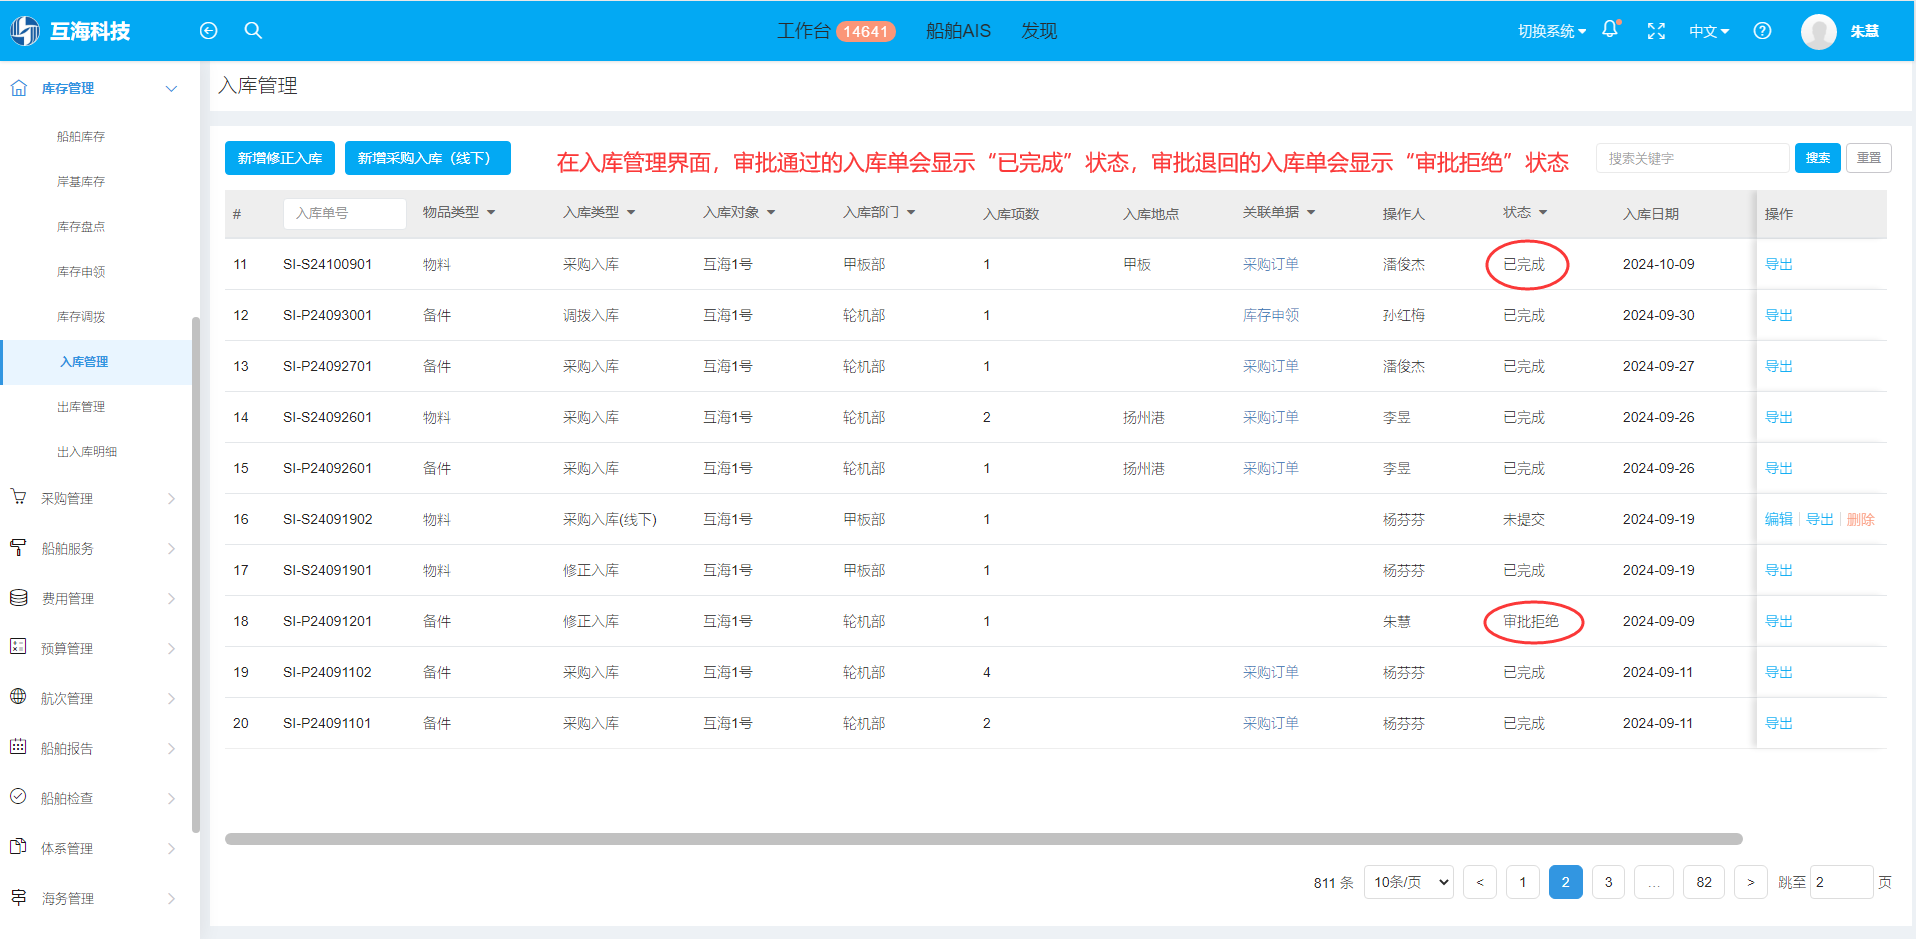
Task: Open 船舶库存 in the sidebar
Action: coord(81,137)
